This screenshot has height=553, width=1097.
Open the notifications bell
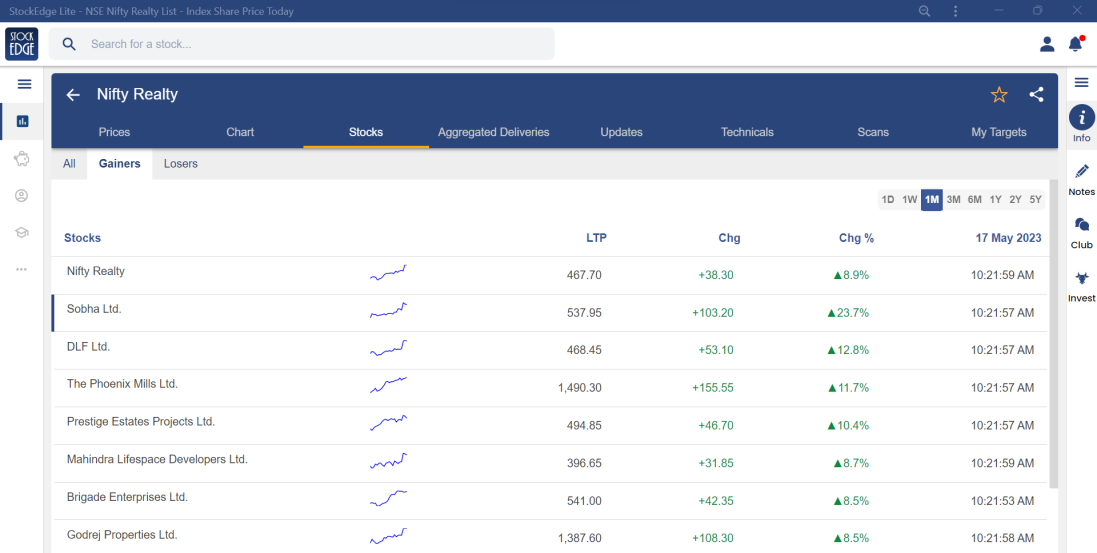pyautogui.click(x=1075, y=44)
